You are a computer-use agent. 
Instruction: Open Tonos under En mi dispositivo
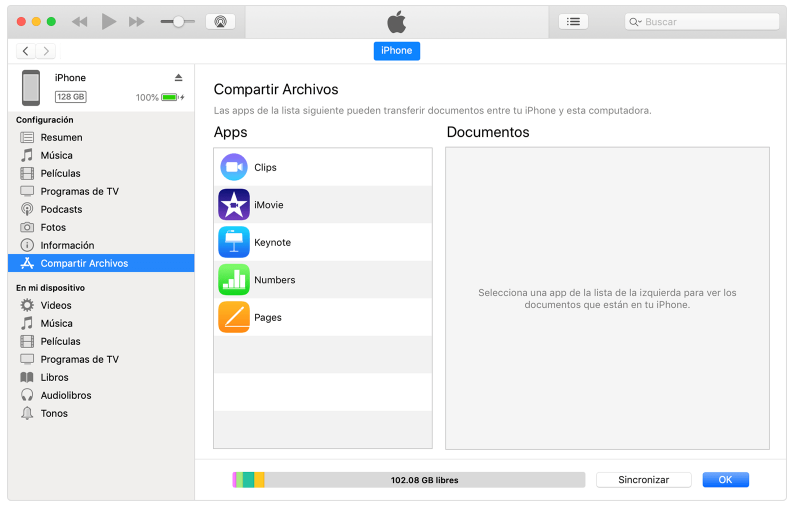(x=54, y=414)
